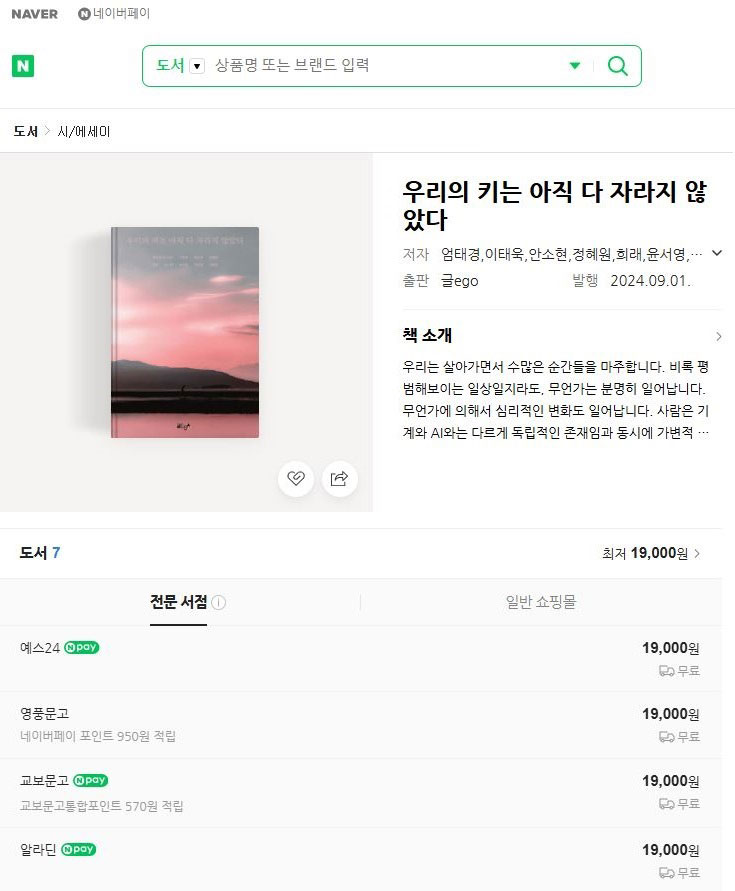
Task: Click the NPay badge next to 교보문고
Action: pyautogui.click(x=90, y=780)
